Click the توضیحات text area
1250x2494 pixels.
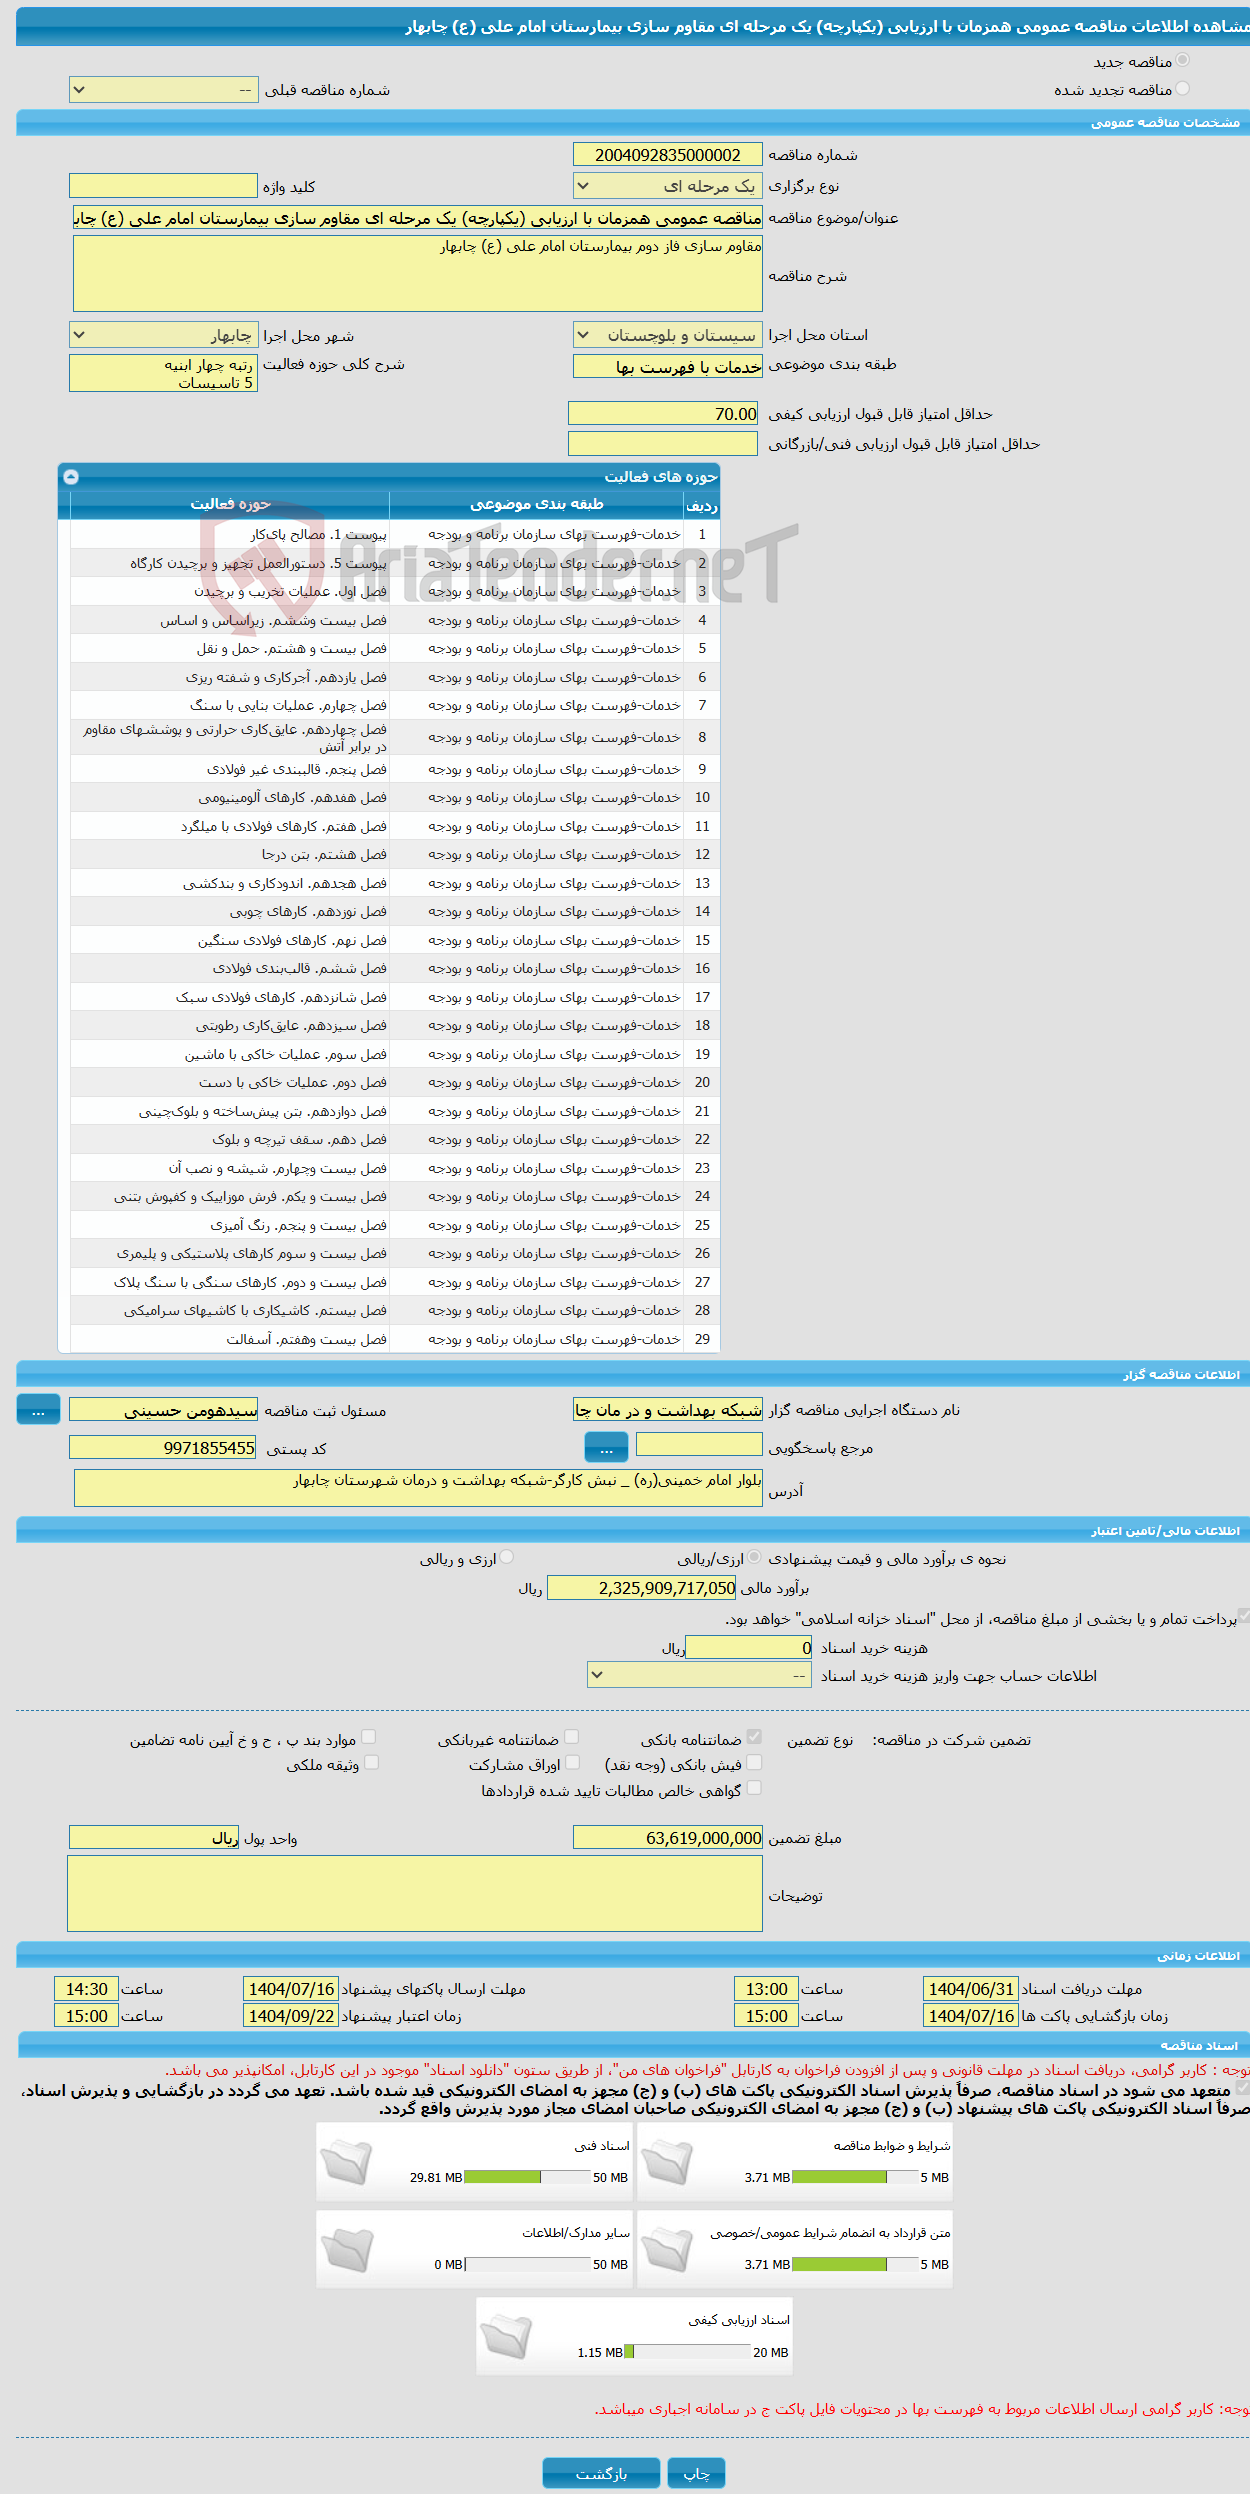(x=415, y=1894)
